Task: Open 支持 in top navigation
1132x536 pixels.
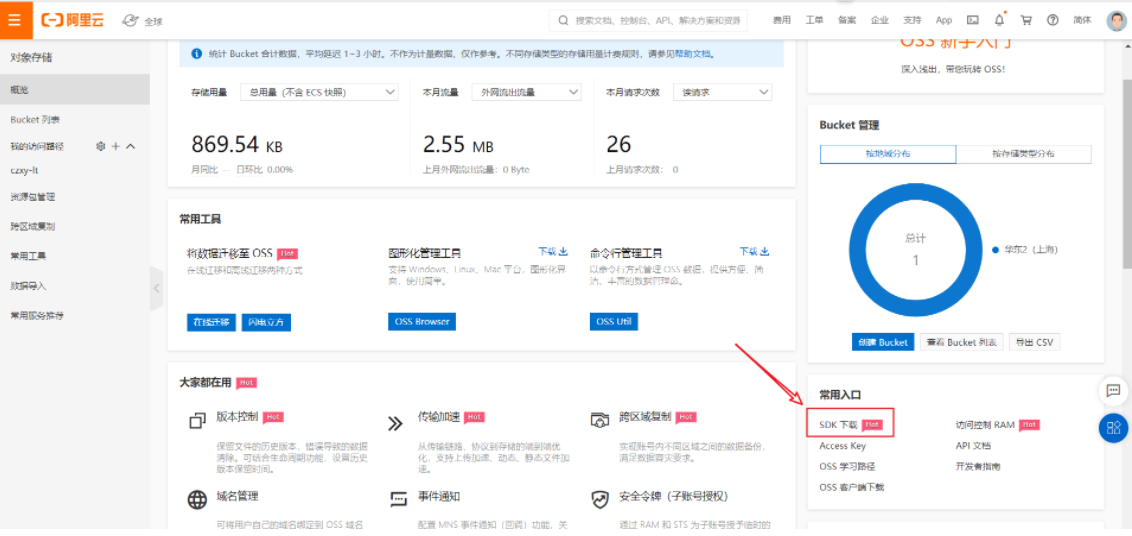Action: (912, 20)
